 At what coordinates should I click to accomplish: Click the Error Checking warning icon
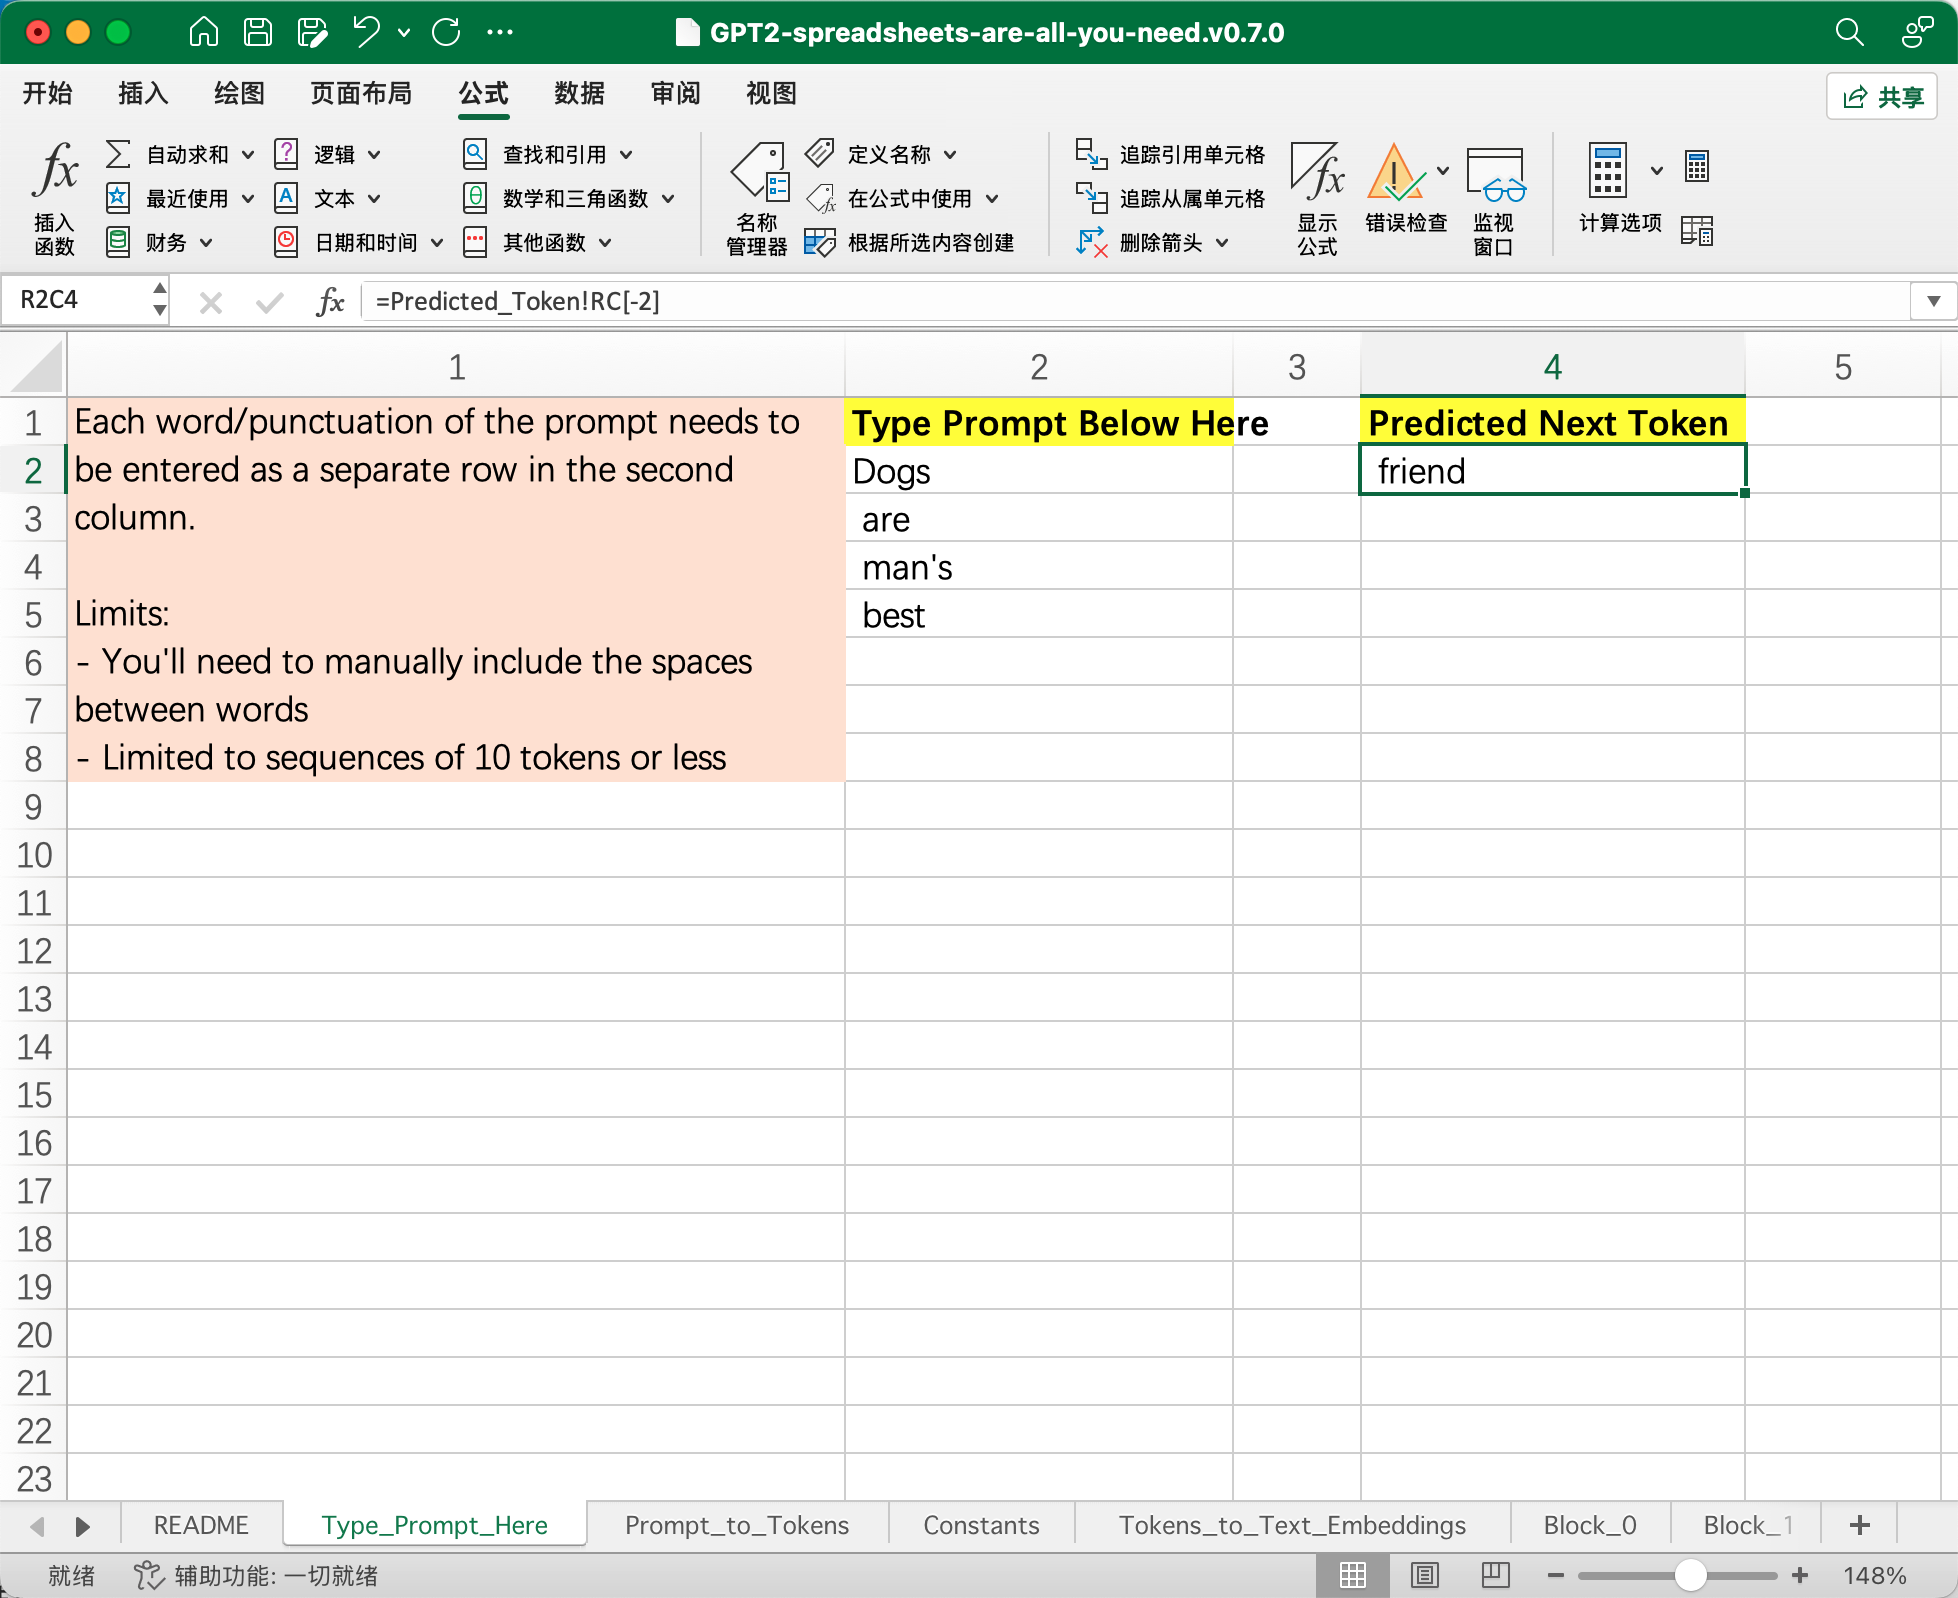click(1395, 174)
